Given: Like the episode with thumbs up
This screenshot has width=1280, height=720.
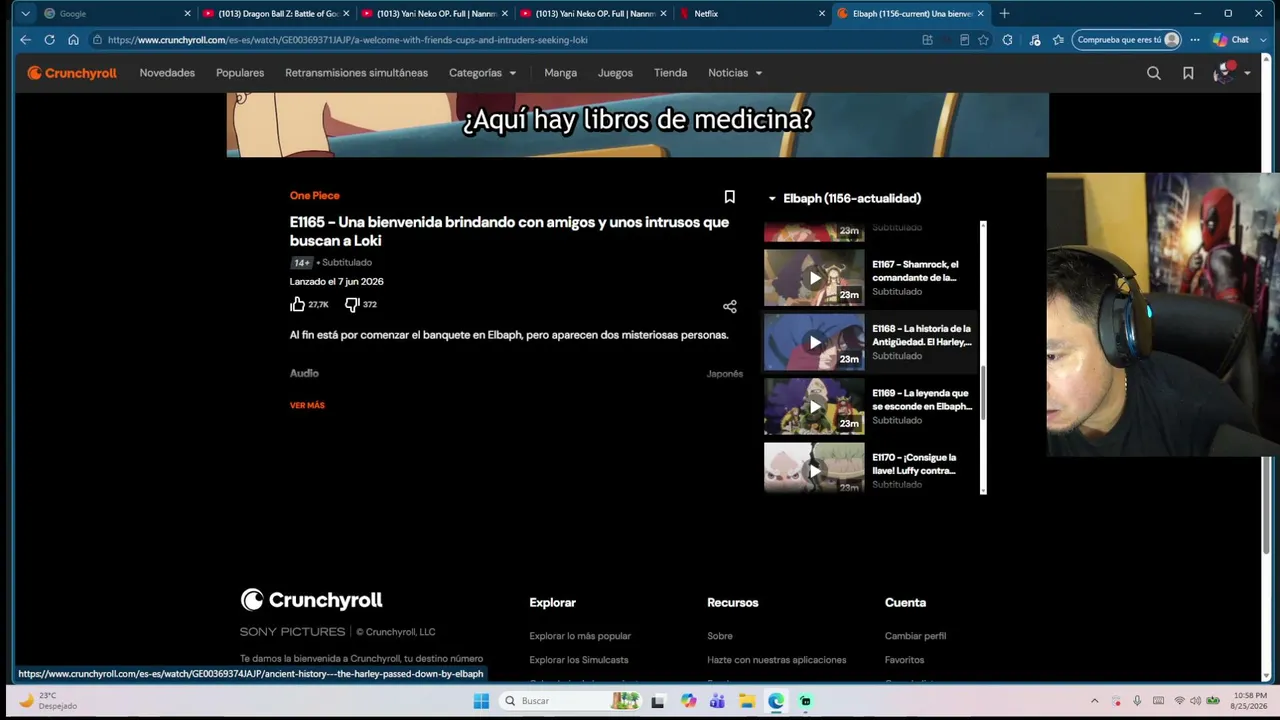Looking at the screenshot, I should 297,304.
